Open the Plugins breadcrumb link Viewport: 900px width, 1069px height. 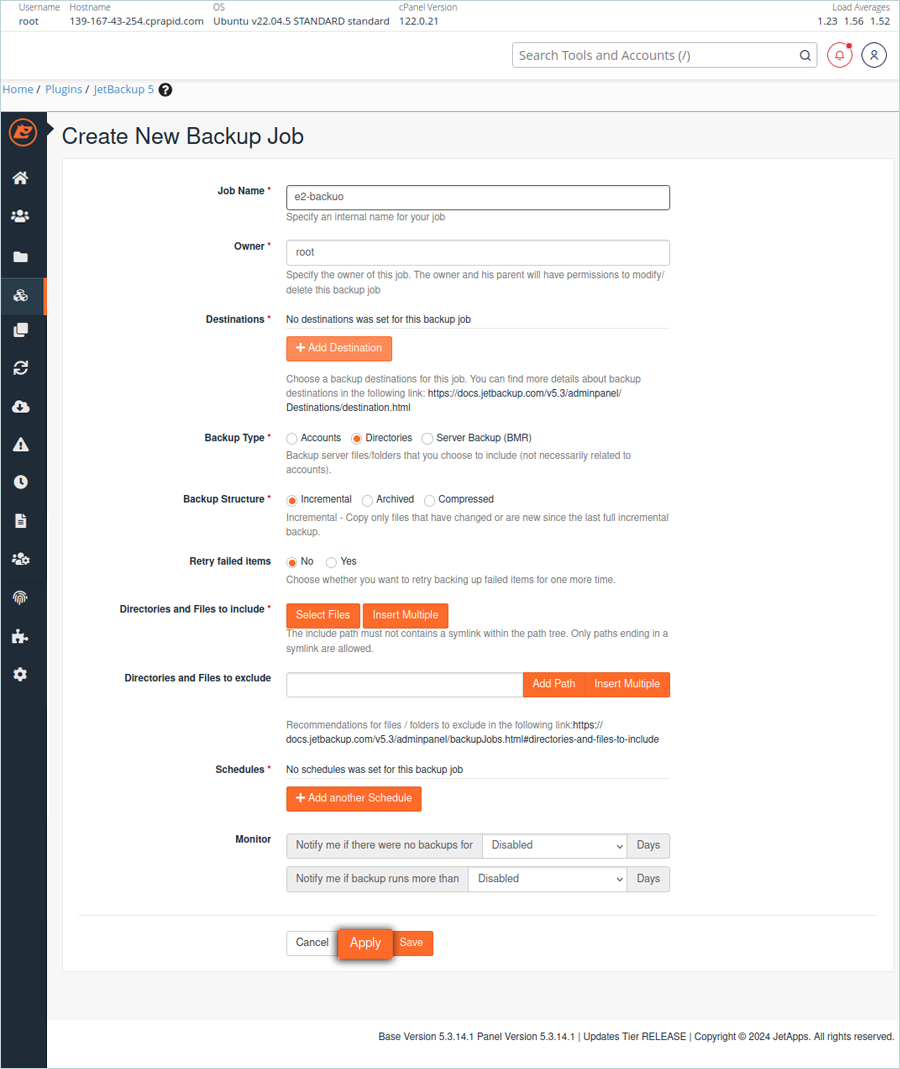(x=63, y=89)
